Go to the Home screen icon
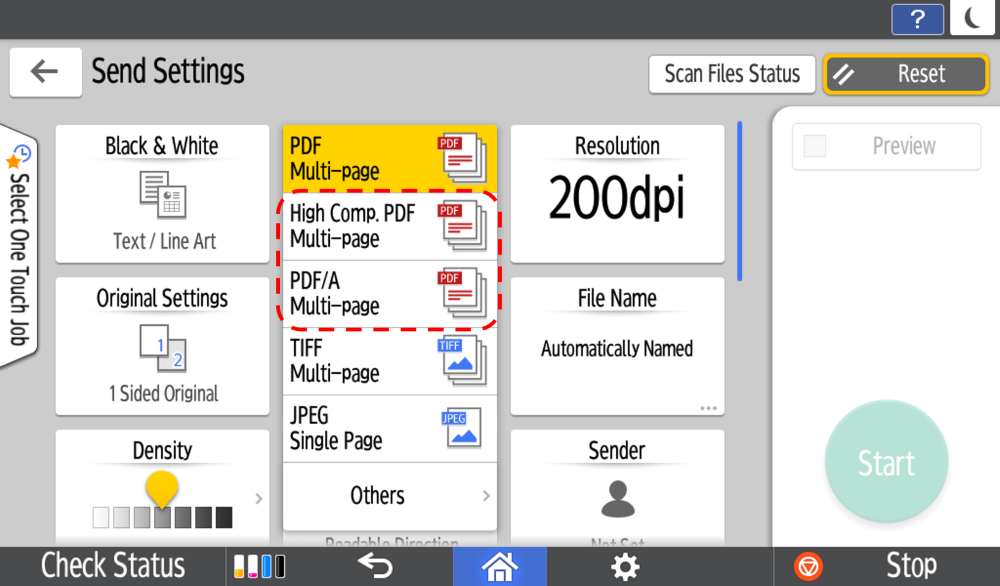 point(499,566)
